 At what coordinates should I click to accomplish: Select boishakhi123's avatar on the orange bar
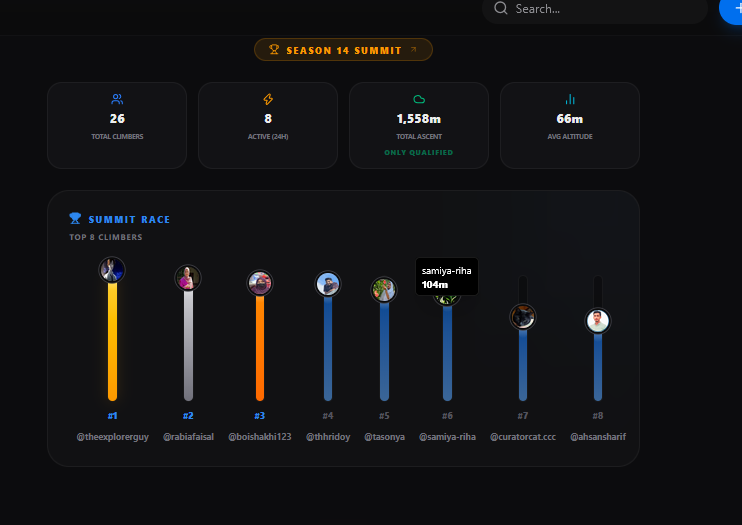pyautogui.click(x=260, y=283)
